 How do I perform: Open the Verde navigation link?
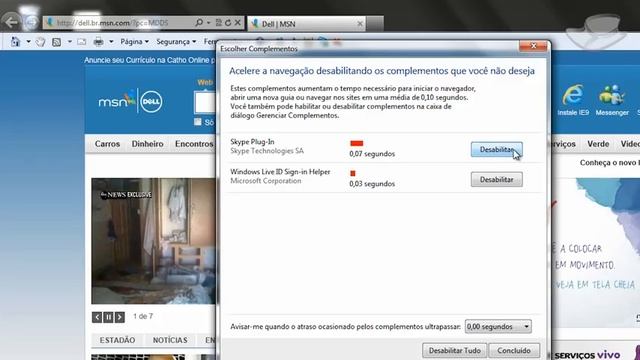pos(598,144)
